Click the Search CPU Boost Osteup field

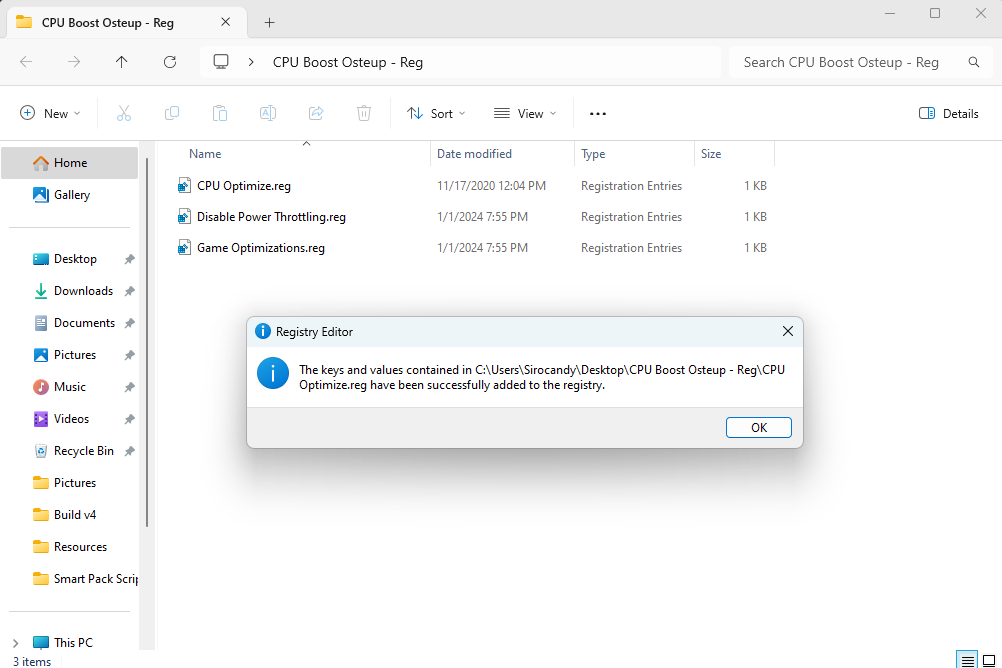848,62
